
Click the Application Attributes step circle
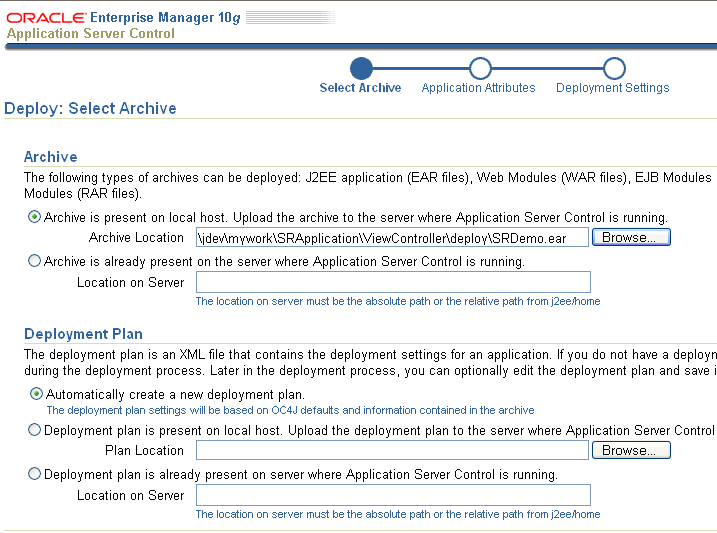pyautogui.click(x=480, y=69)
